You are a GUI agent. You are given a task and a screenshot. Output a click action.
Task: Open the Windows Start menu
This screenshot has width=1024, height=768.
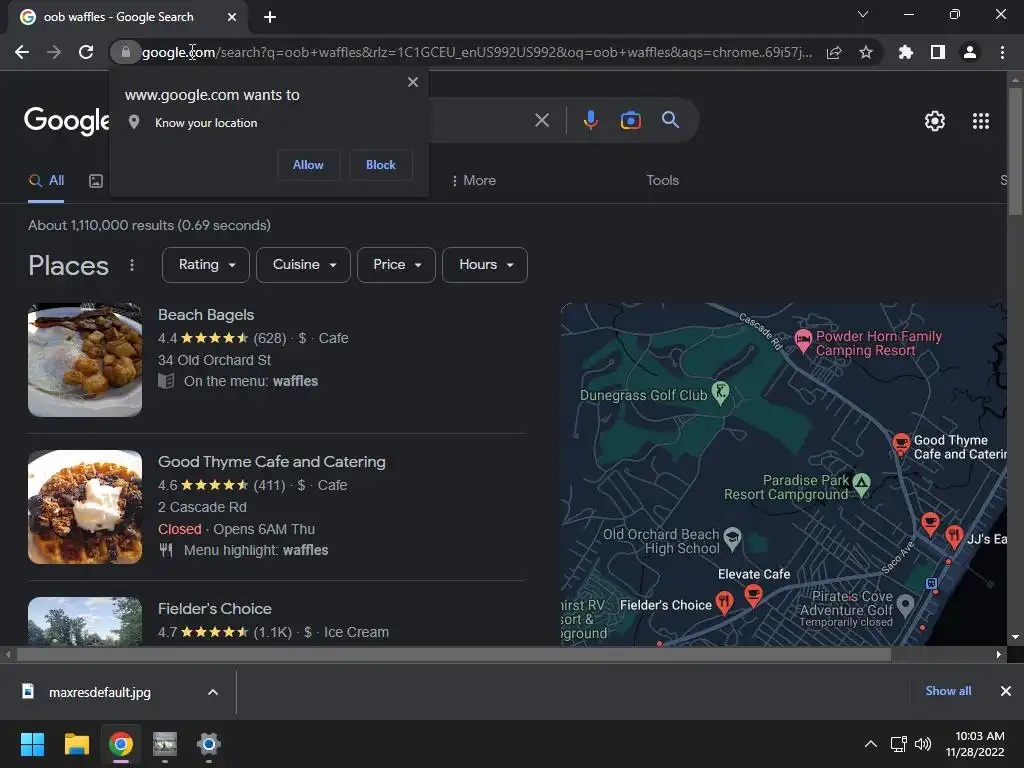pyautogui.click(x=32, y=744)
